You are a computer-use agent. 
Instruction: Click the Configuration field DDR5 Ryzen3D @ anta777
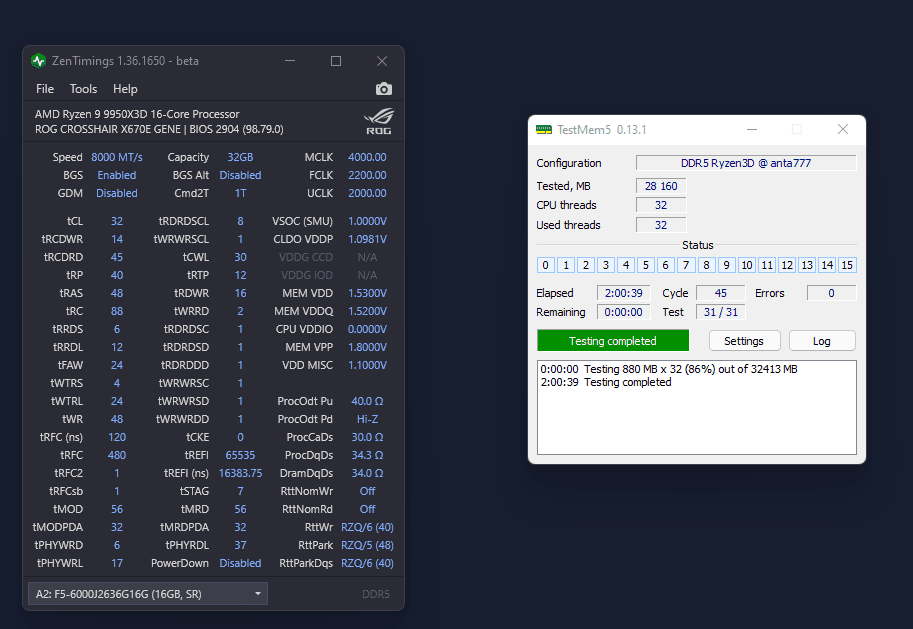[746, 163]
